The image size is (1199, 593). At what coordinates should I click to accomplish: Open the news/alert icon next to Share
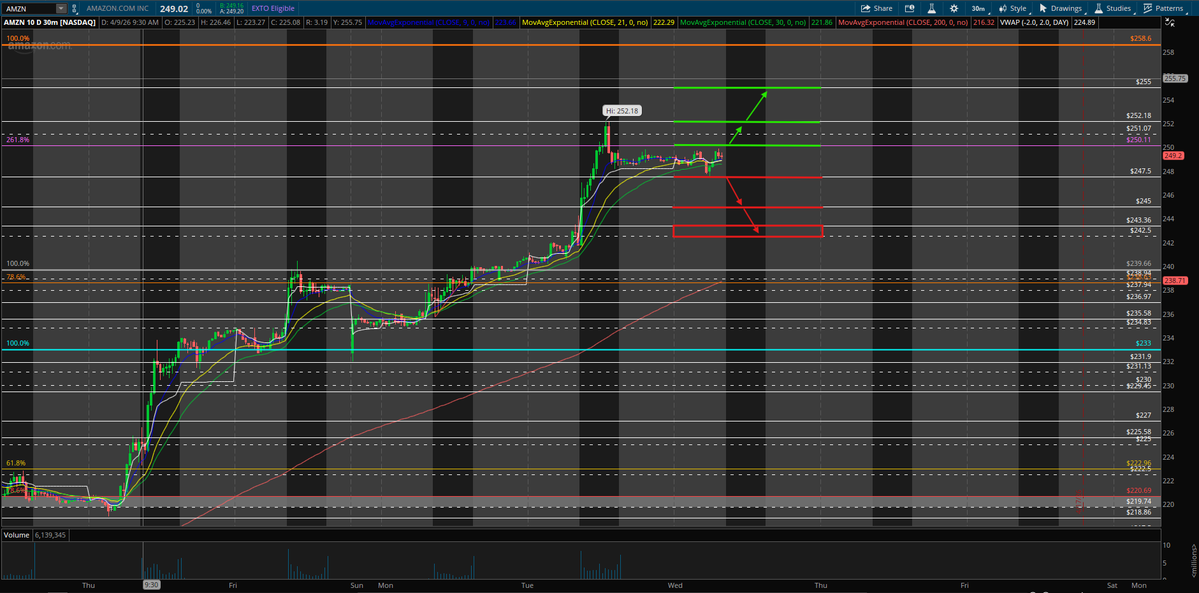pyautogui.click(x=909, y=8)
